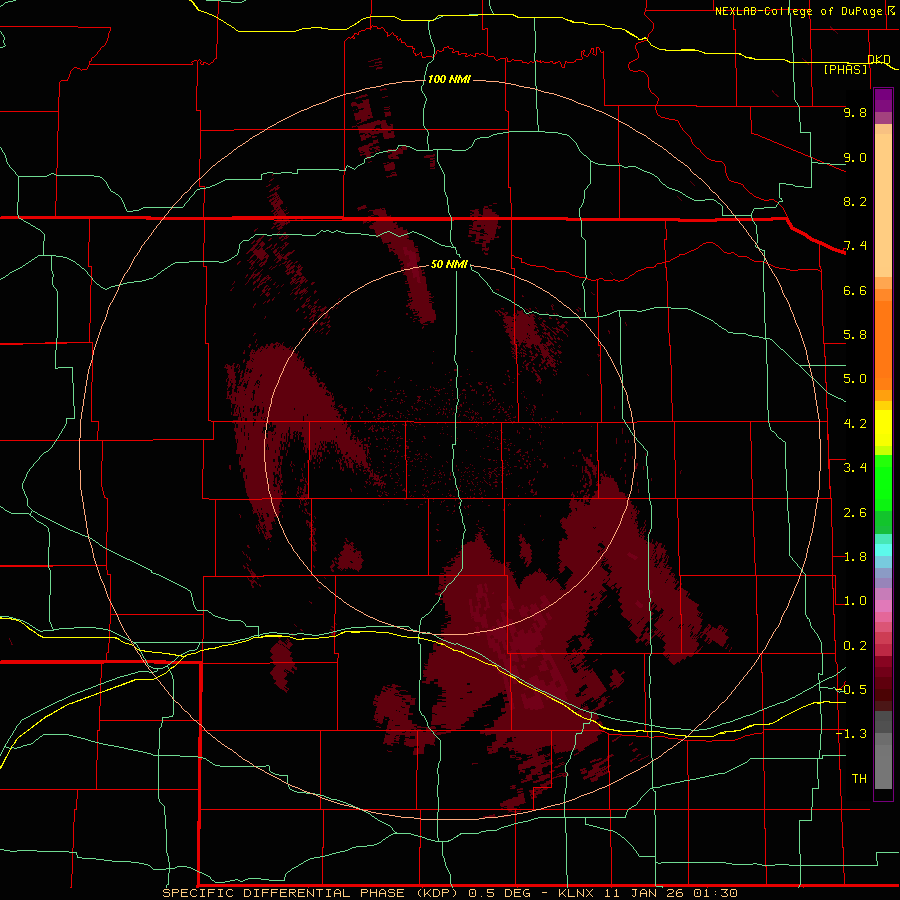Click the 7.4 value on color scale
The height and width of the screenshot is (900, 900).
coord(855,246)
